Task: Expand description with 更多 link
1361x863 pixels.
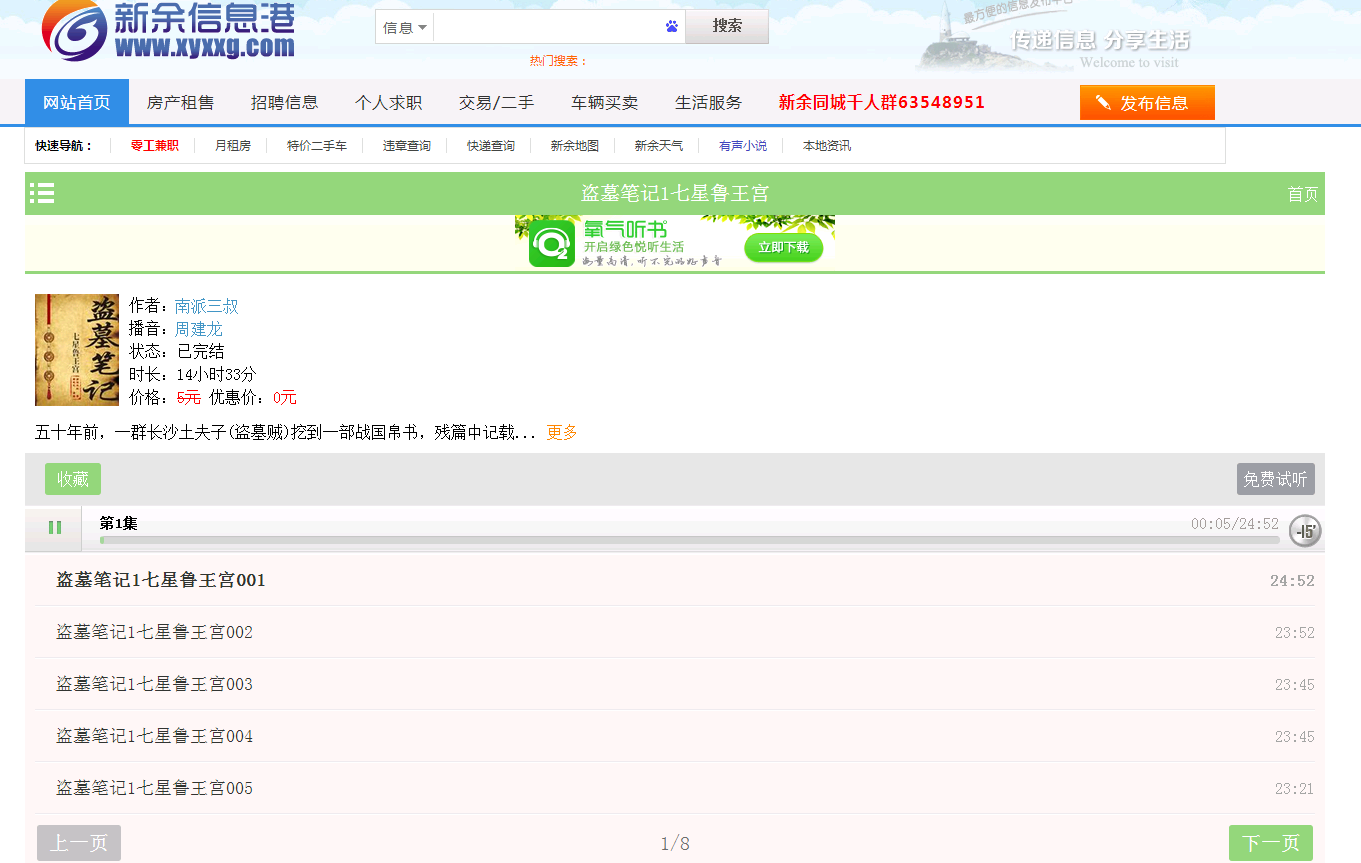Action: tap(562, 433)
